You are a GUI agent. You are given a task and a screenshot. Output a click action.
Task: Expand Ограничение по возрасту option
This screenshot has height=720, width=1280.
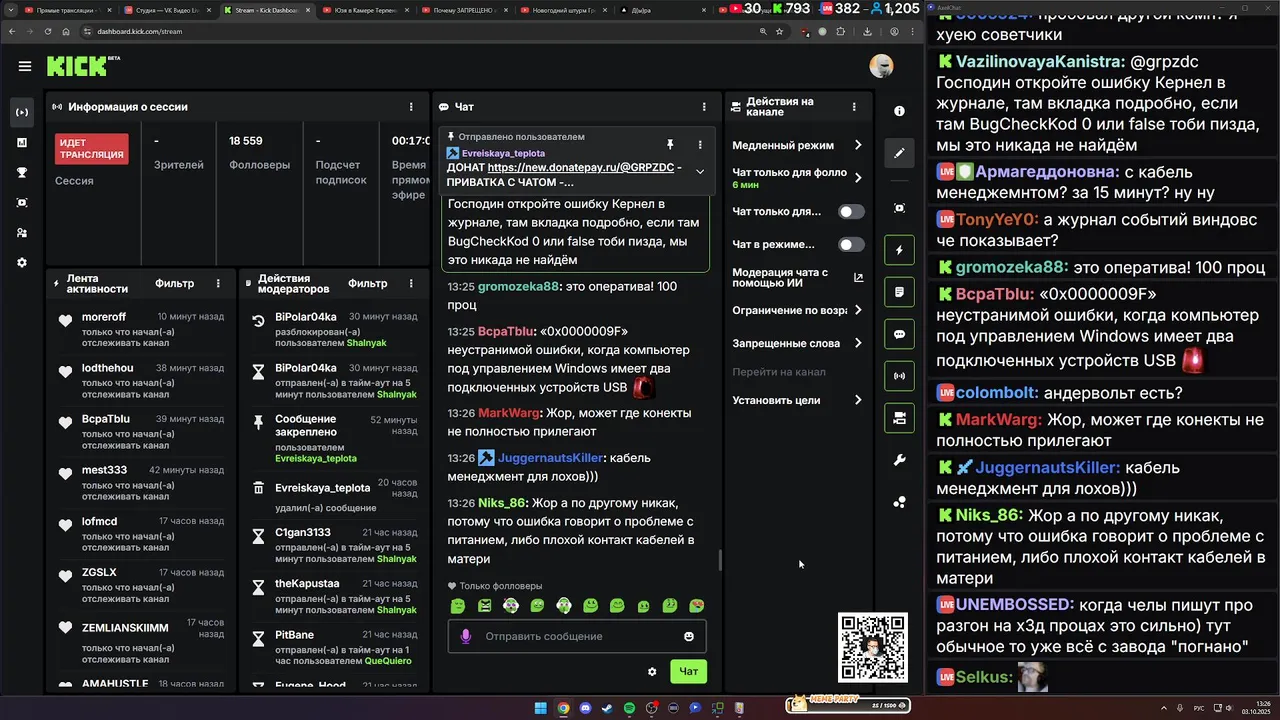pos(797,310)
